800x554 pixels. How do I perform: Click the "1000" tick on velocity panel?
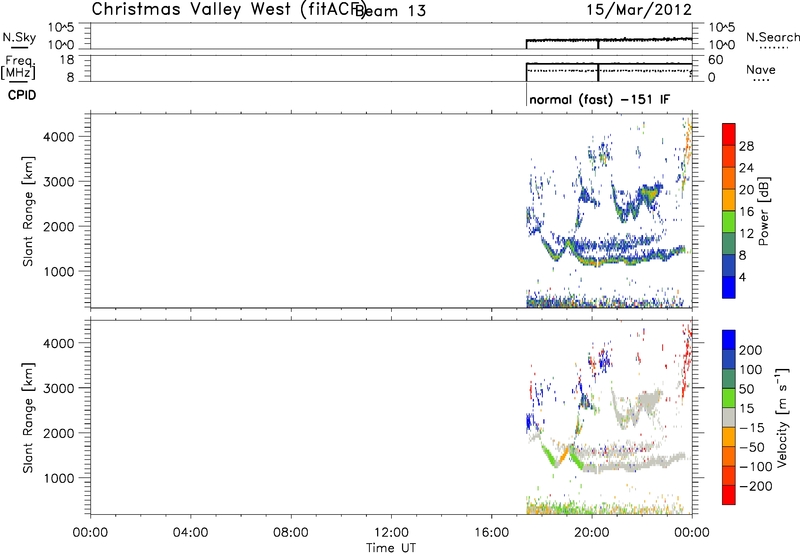pyautogui.click(x=59, y=478)
